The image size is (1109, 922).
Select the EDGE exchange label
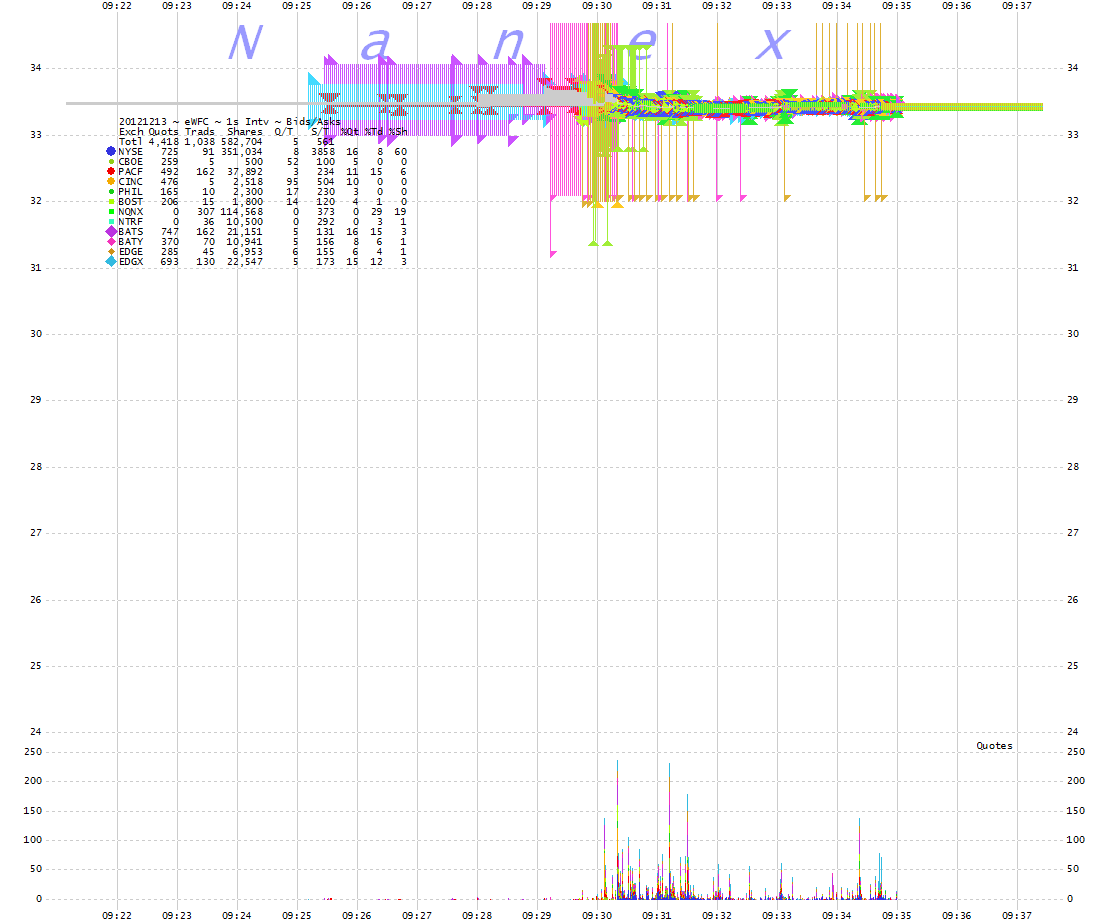[x=130, y=251]
